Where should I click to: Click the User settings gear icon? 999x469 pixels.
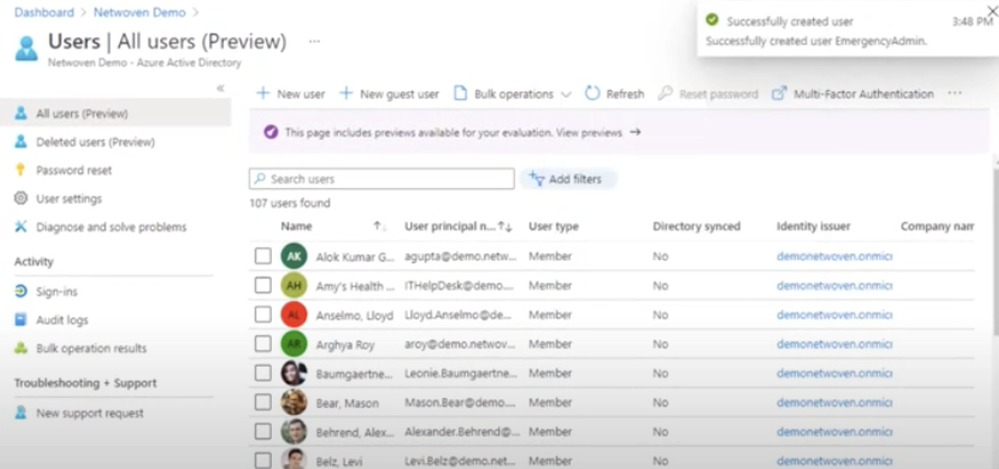pyautogui.click(x=21, y=198)
